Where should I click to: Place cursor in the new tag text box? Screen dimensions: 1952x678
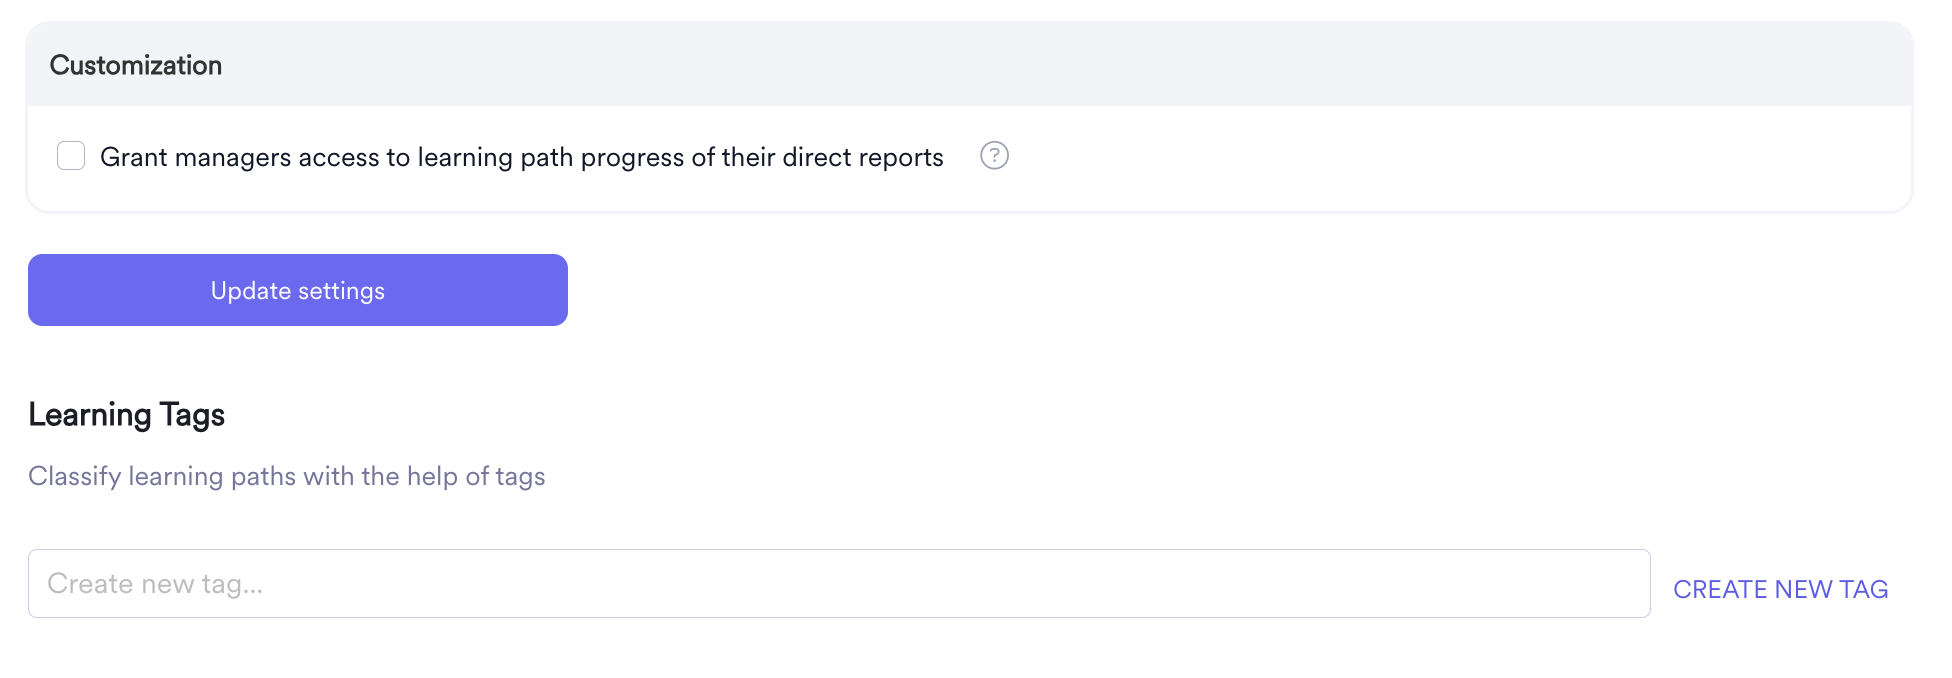pyautogui.click(x=839, y=583)
